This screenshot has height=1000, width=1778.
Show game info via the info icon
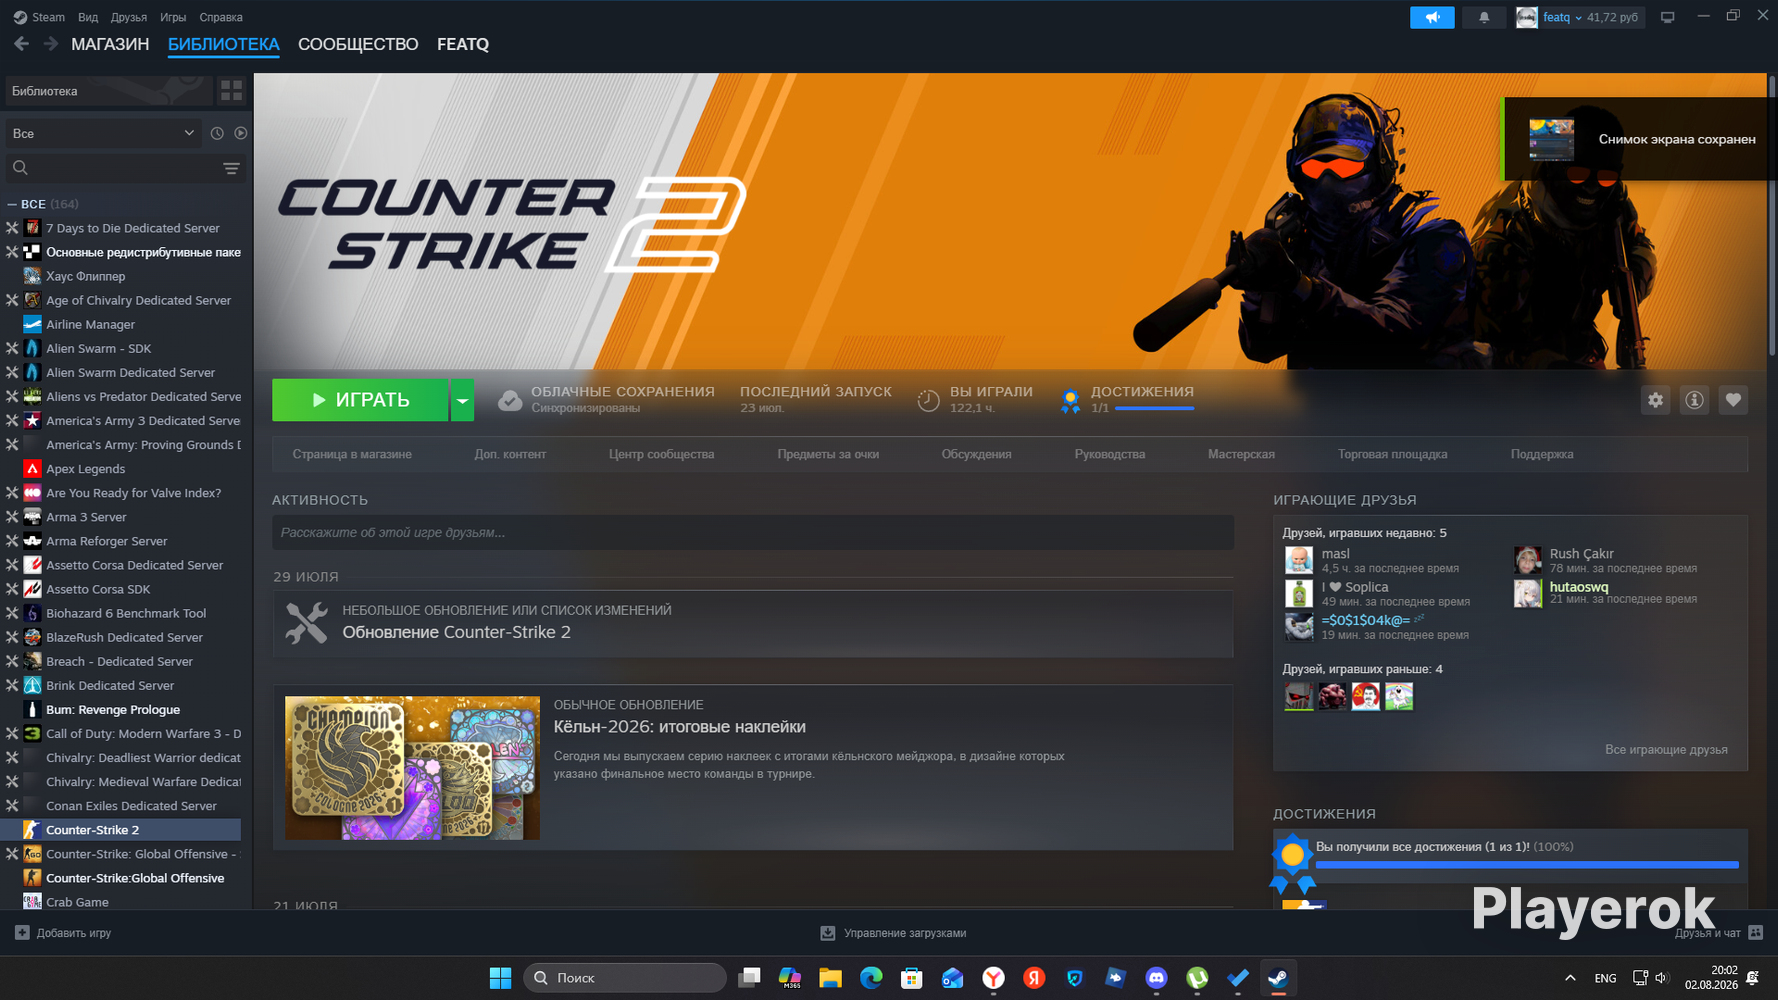click(x=1694, y=400)
